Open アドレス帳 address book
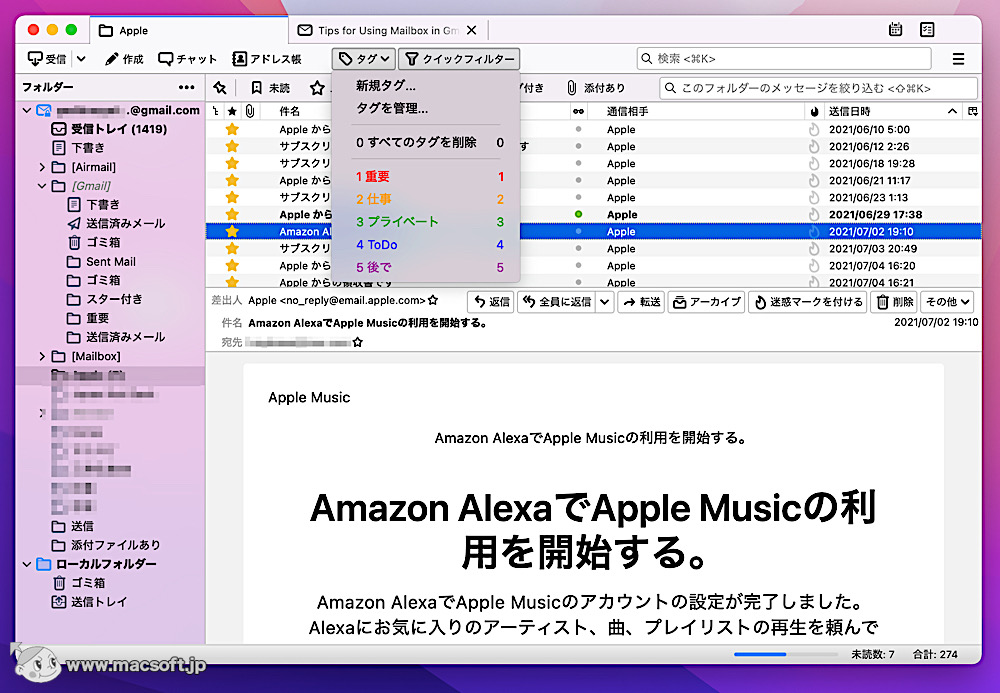1000x693 pixels. tap(267, 59)
